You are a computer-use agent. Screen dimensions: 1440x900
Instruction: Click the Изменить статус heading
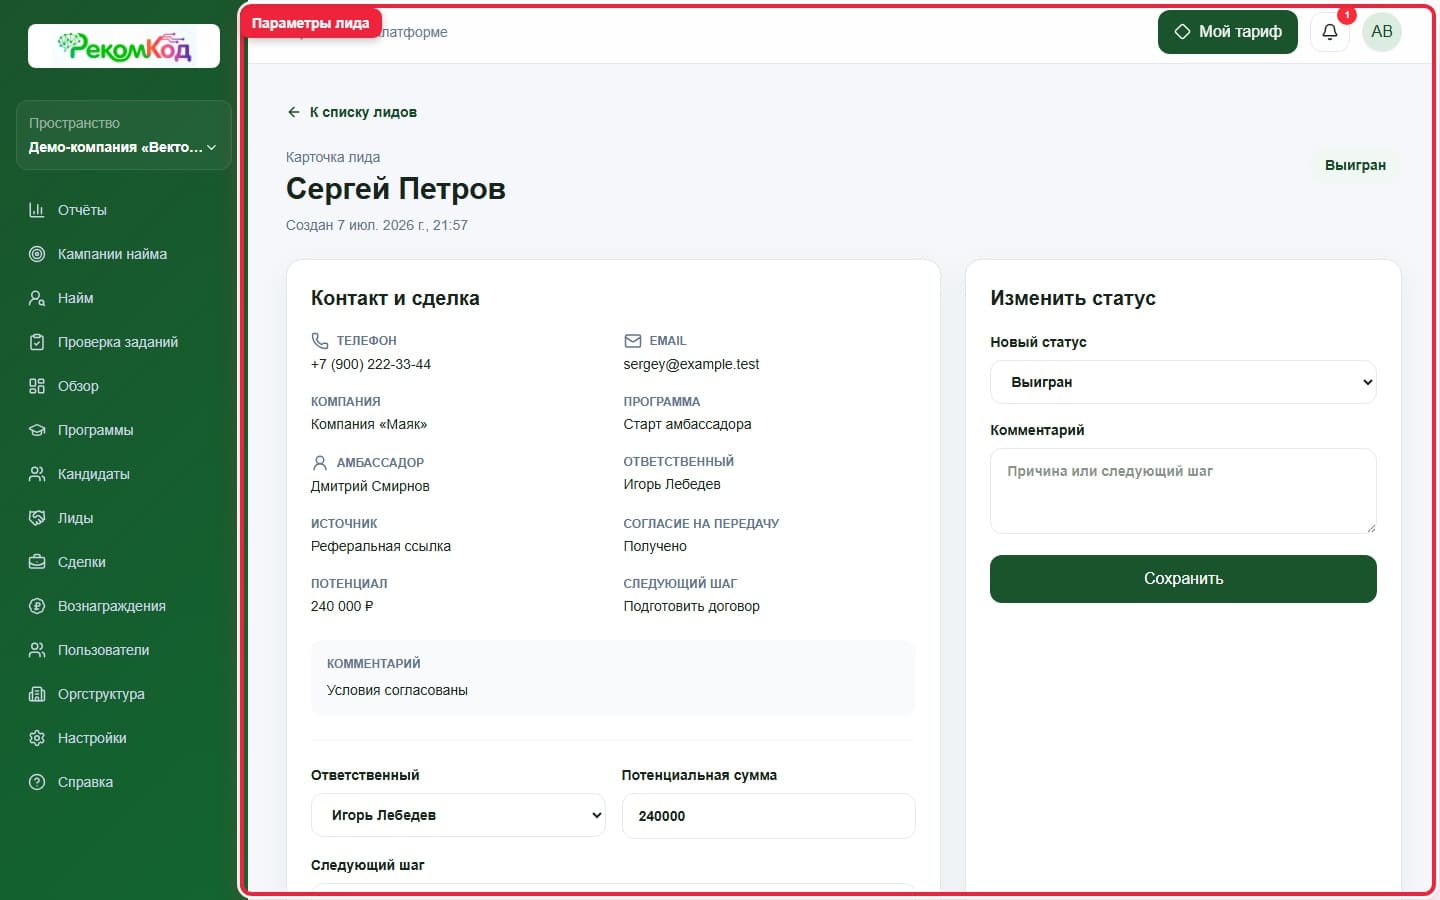[x=1073, y=298]
